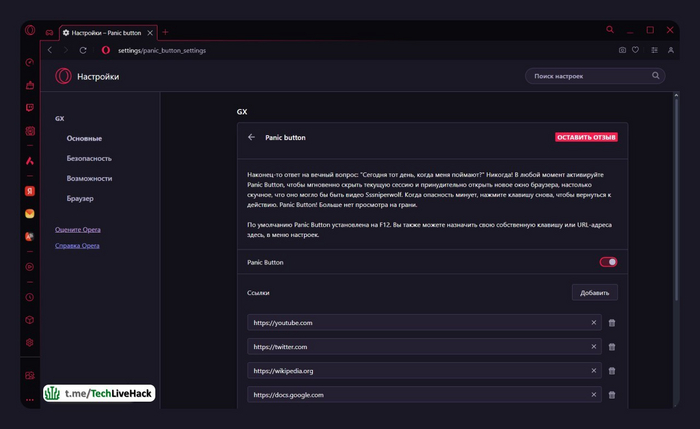The height and width of the screenshot is (429, 700).
Task: Open Безопасность settings section
Action: [x=89, y=158]
